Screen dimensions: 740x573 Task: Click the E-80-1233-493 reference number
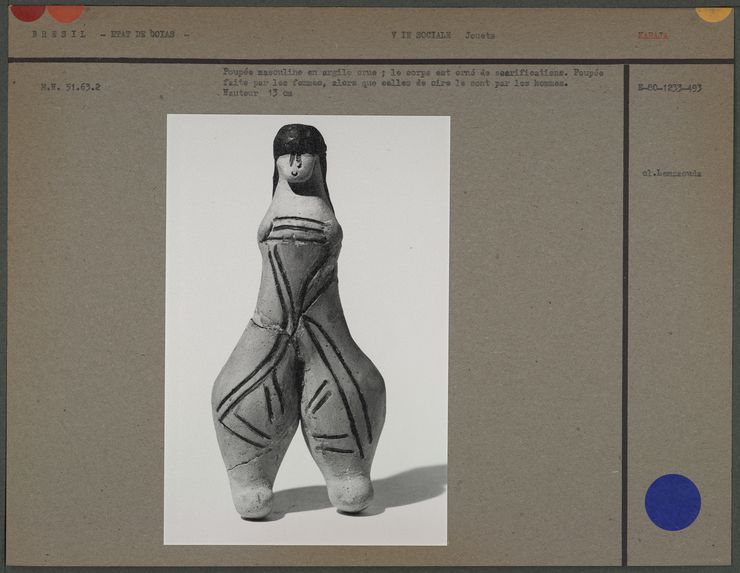[669, 88]
